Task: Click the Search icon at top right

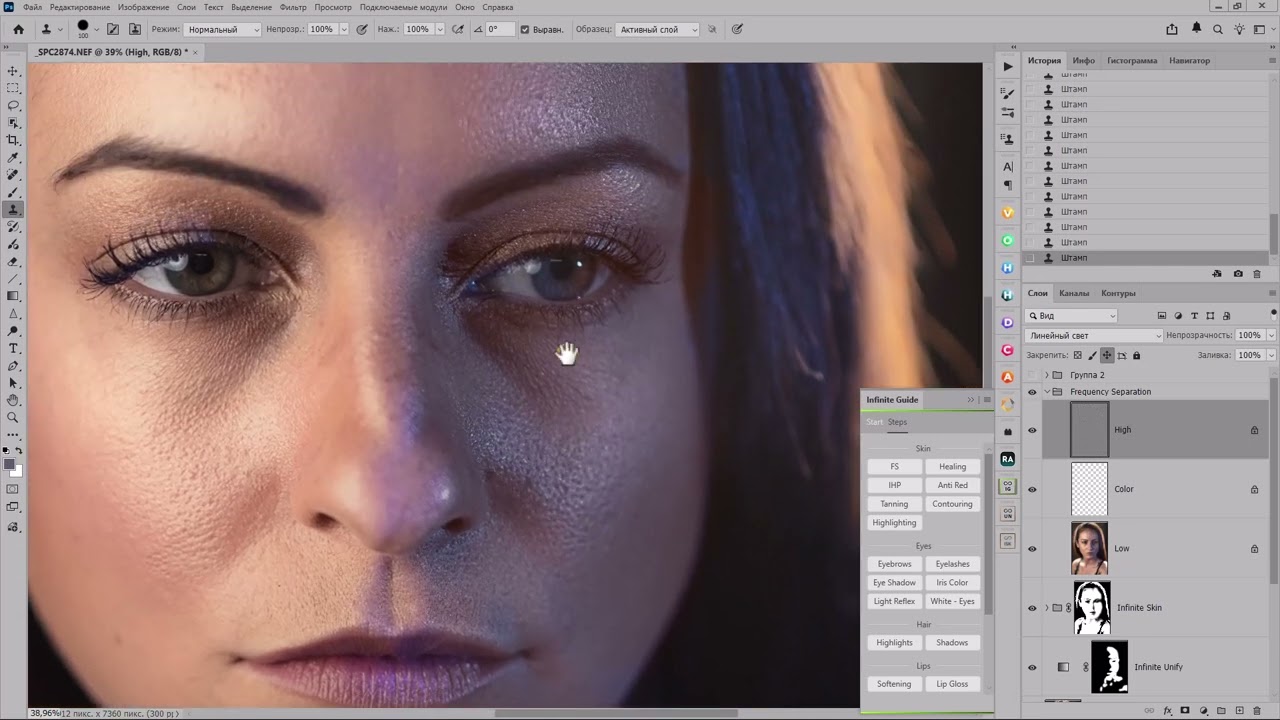Action: (x=1217, y=29)
